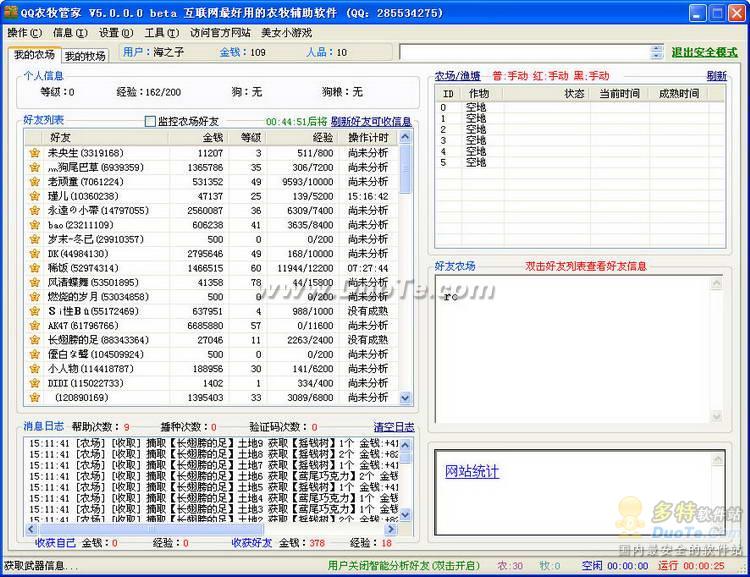This screenshot has width=750, height=577.
Task: Click the crown icon beside bao (23211109)
Action: tap(34, 225)
